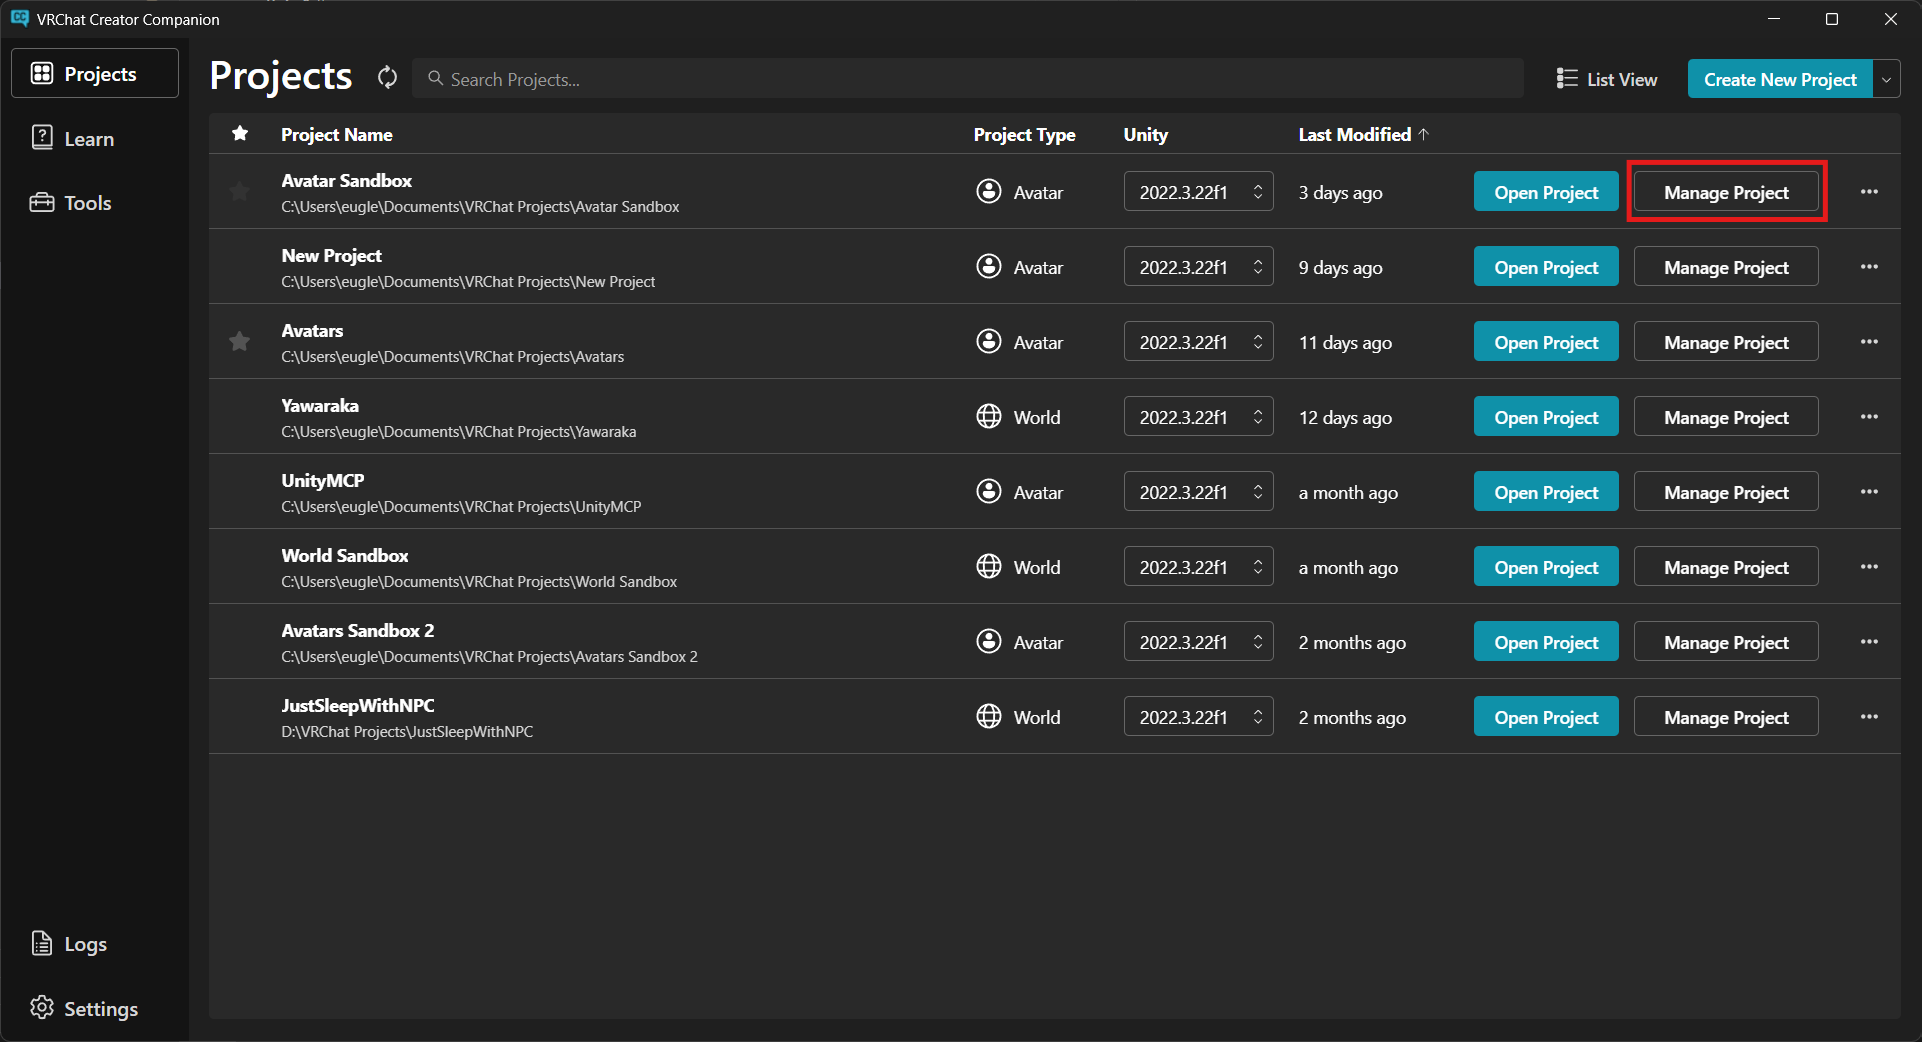This screenshot has width=1922, height=1042.
Task: Click the Avatar type icon for Avatars
Action: pyautogui.click(x=989, y=341)
